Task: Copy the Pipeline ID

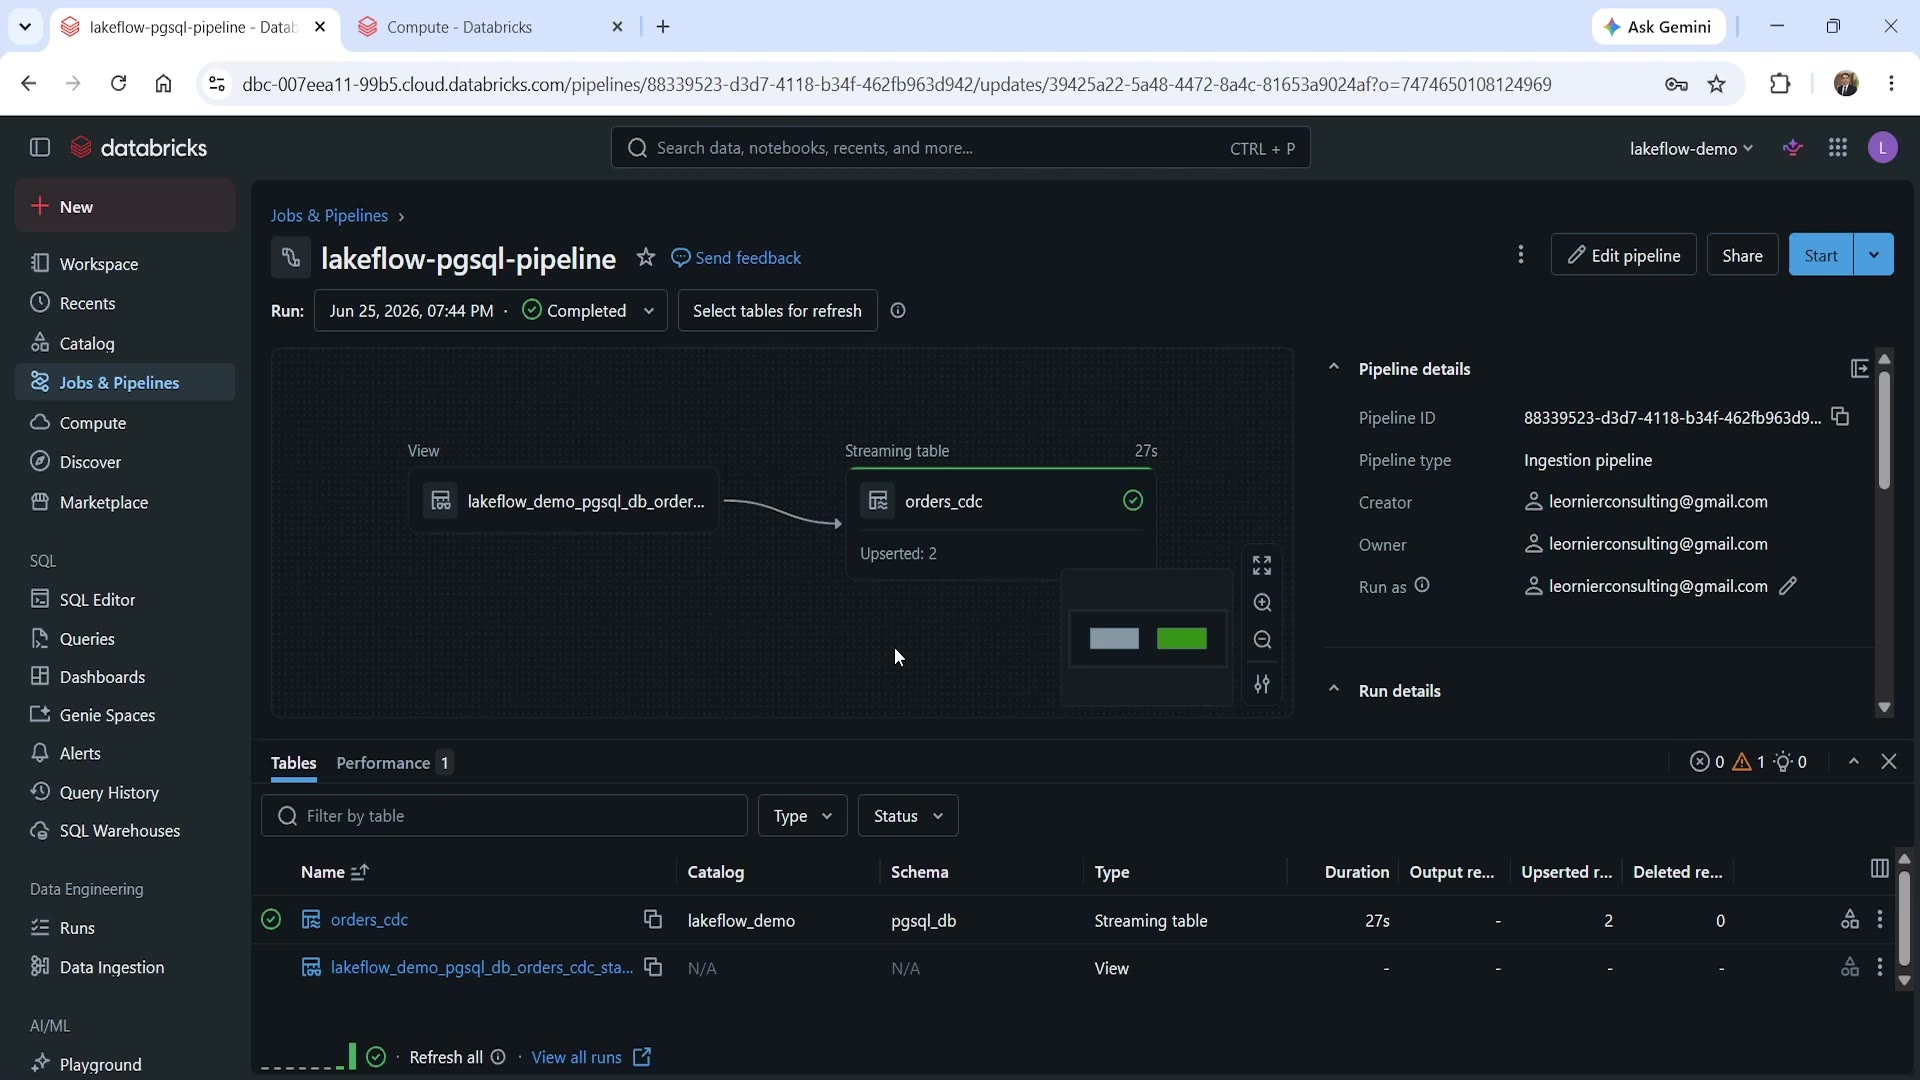Action: click(x=1840, y=417)
